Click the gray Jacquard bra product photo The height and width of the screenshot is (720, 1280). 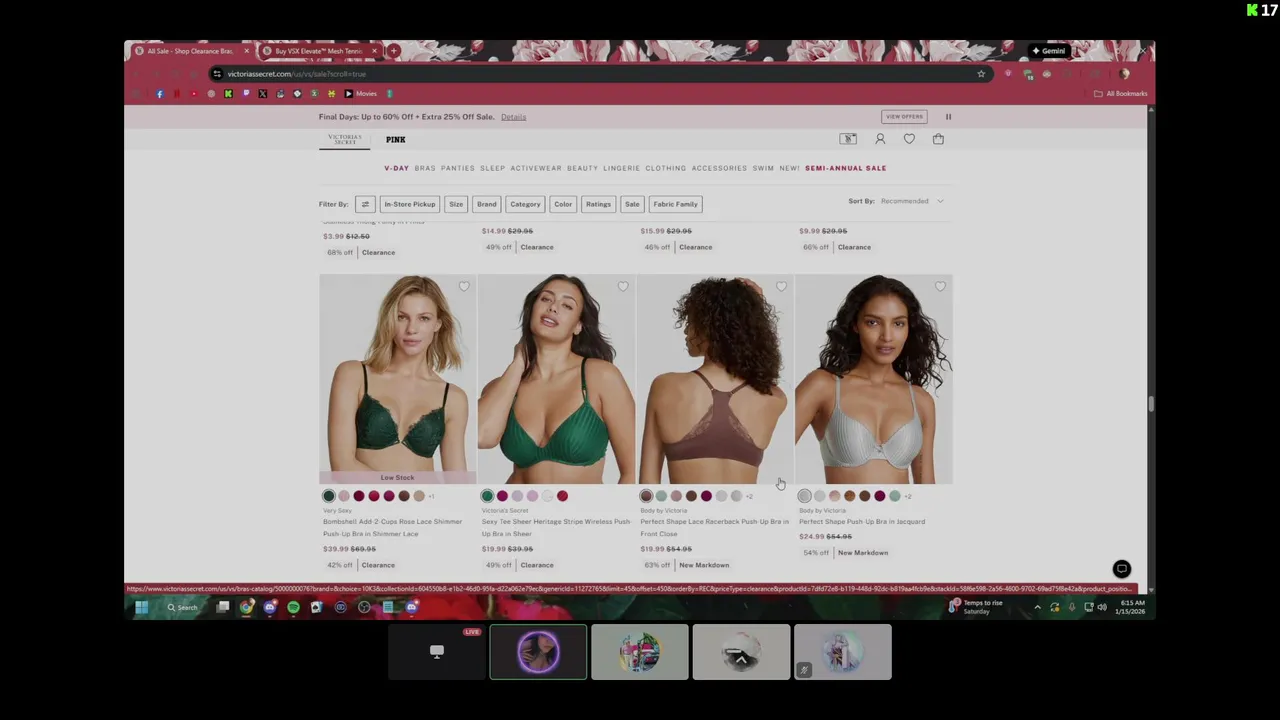[x=873, y=379]
